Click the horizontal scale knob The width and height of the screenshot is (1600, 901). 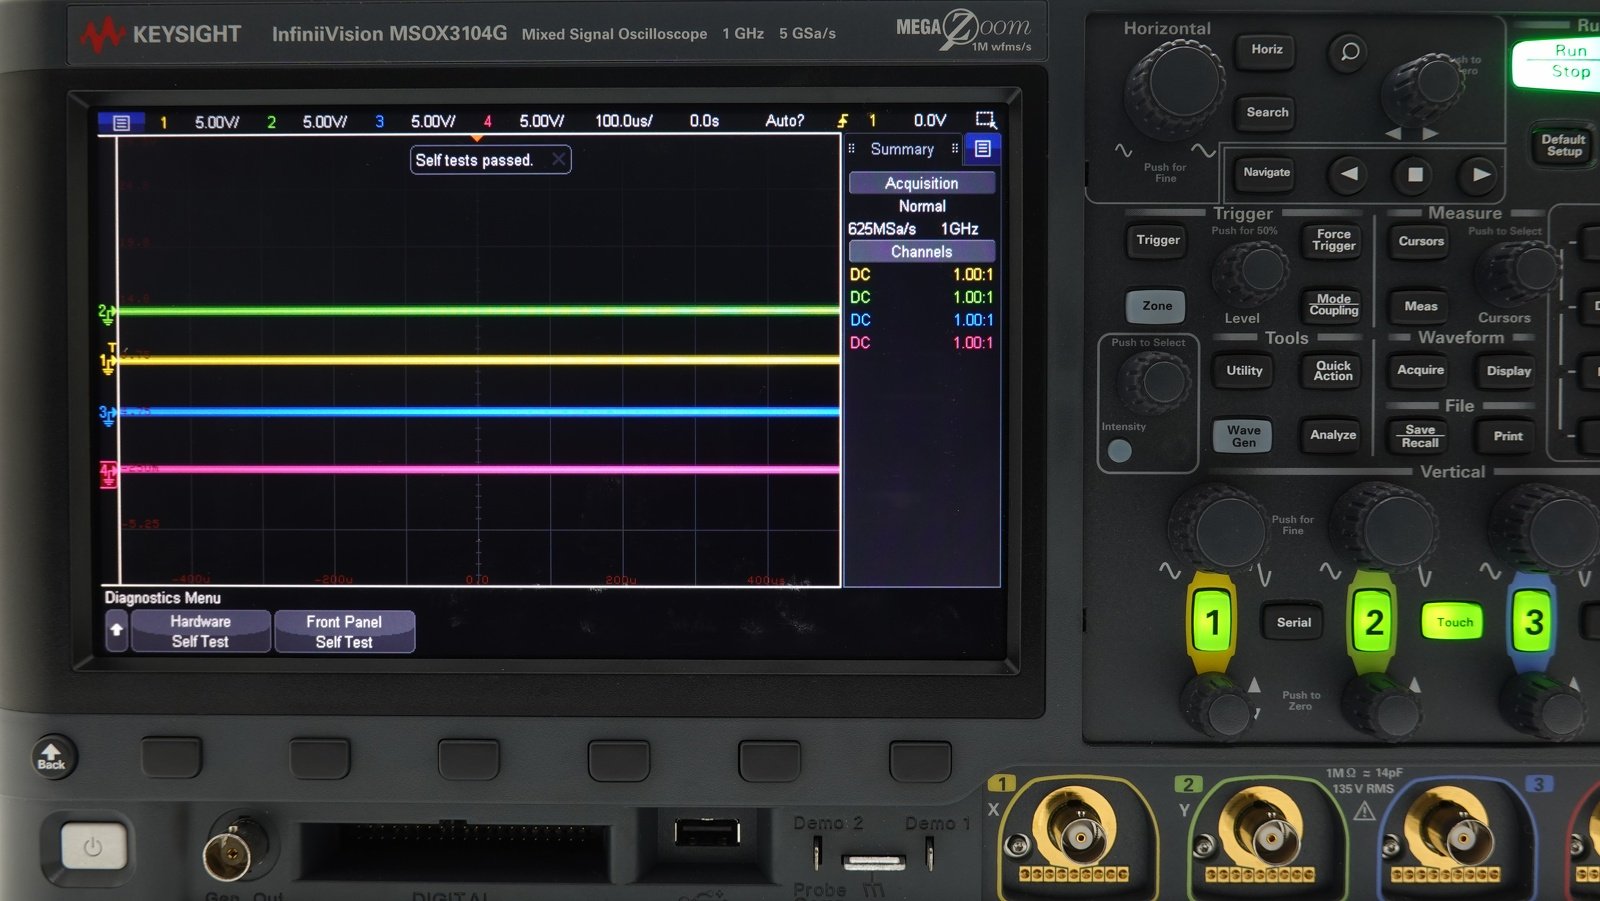click(1177, 88)
